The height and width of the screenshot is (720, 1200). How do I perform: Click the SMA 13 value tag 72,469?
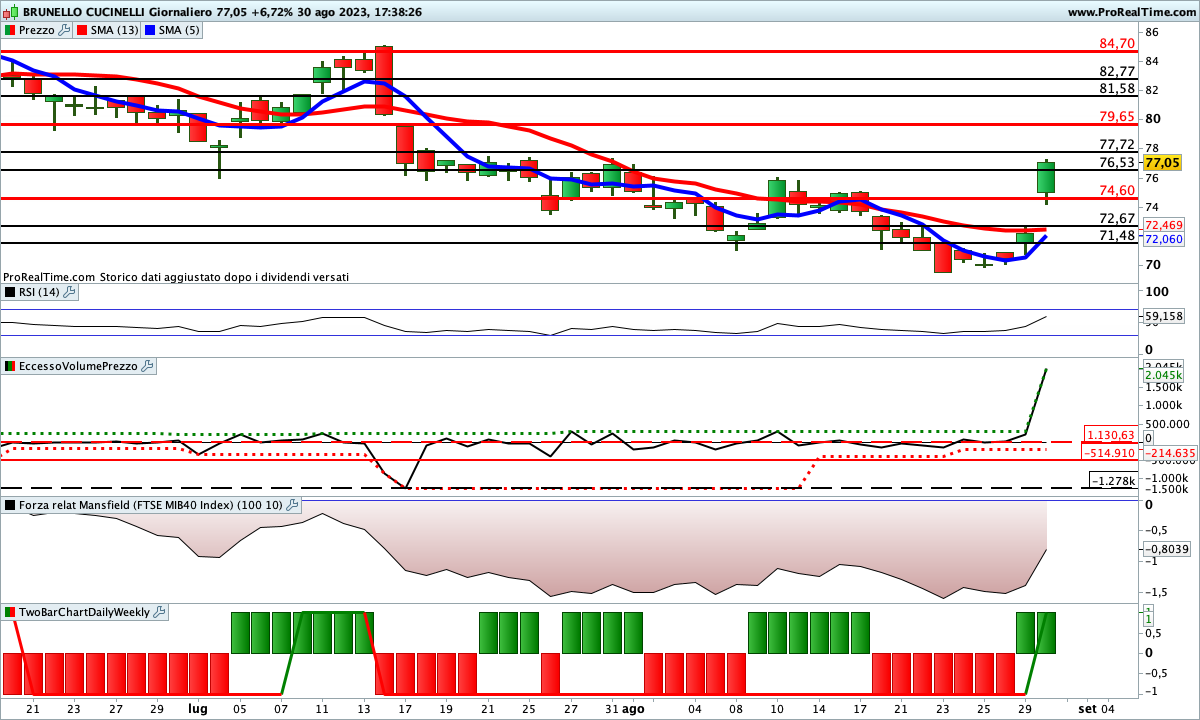(1164, 226)
